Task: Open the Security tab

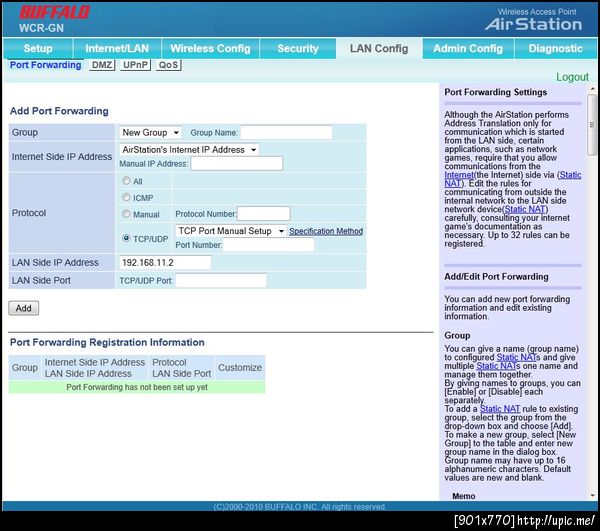Action: (298, 49)
